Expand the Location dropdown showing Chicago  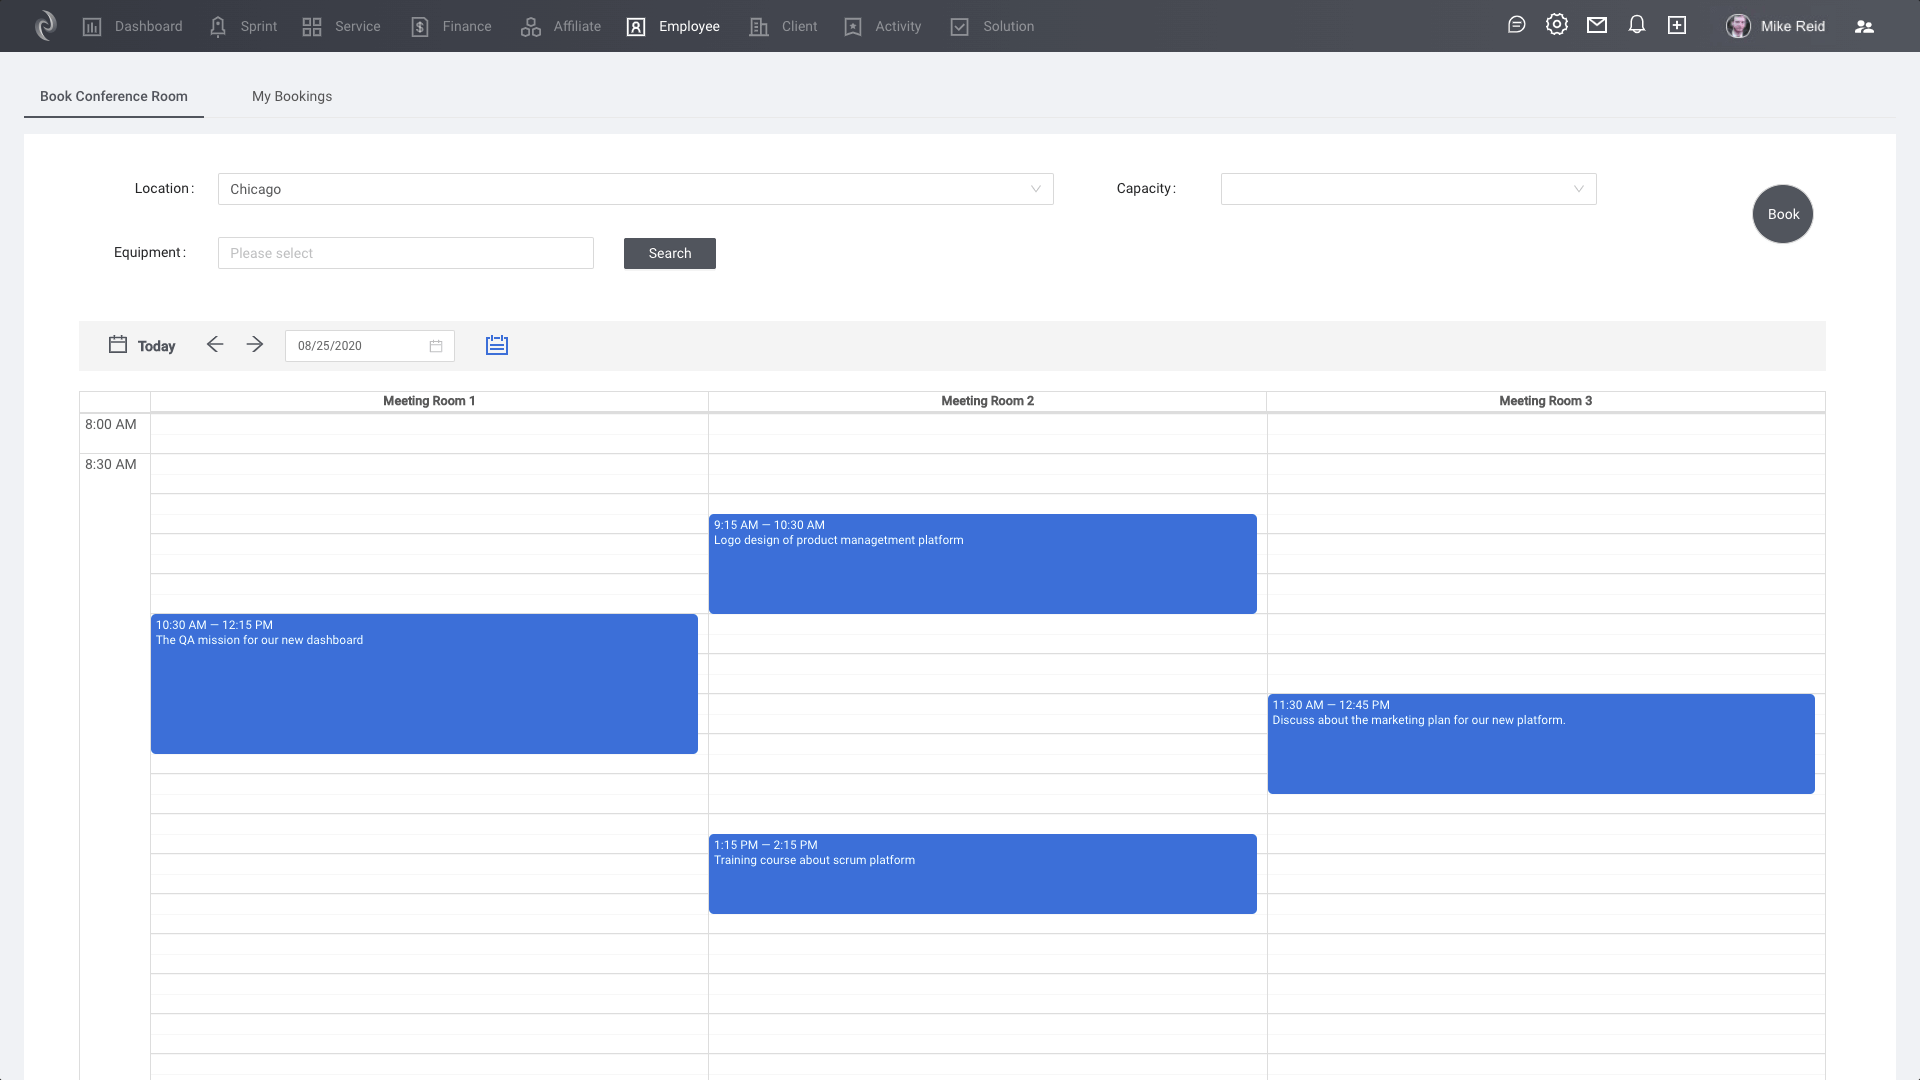[x=635, y=189]
